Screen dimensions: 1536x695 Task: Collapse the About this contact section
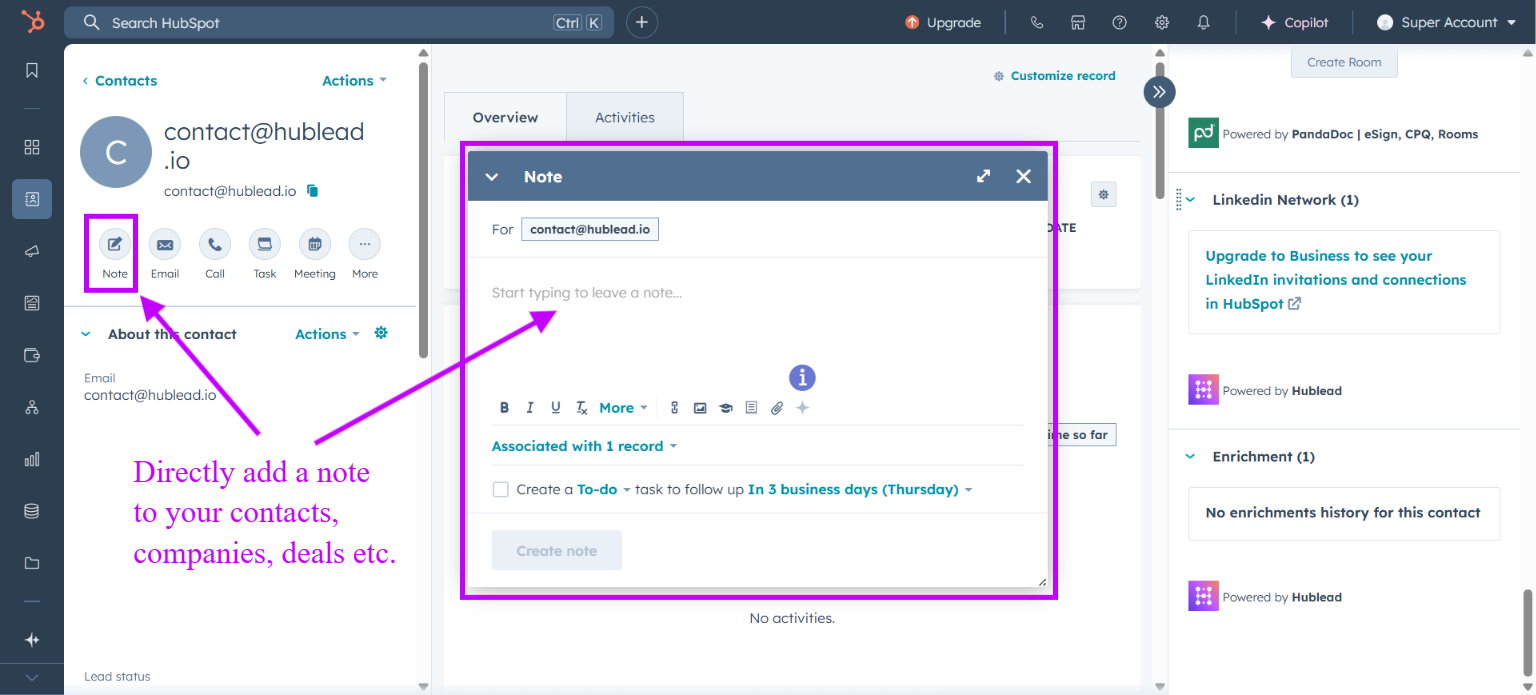click(86, 334)
